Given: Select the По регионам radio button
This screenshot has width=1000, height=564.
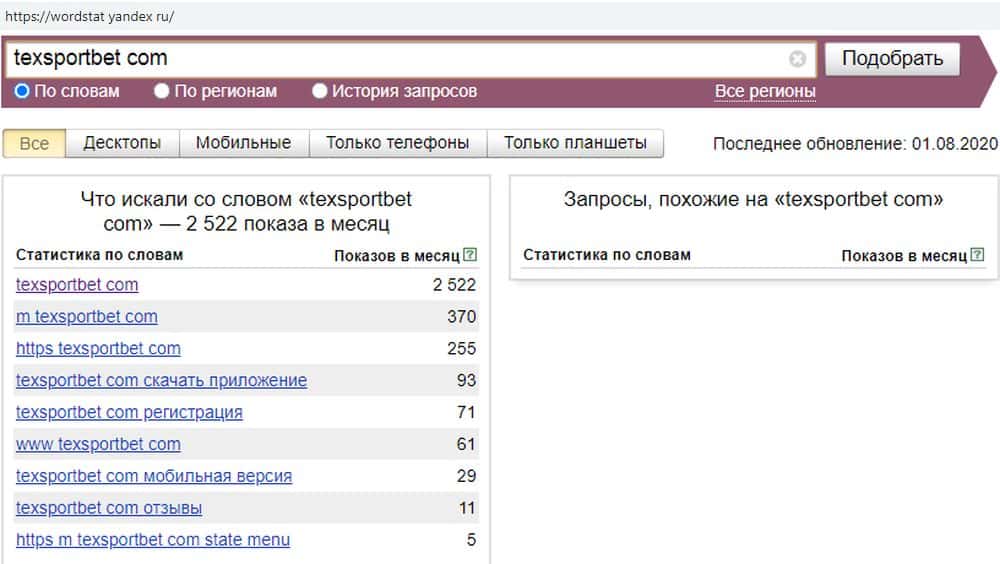Looking at the screenshot, I should click(x=162, y=91).
